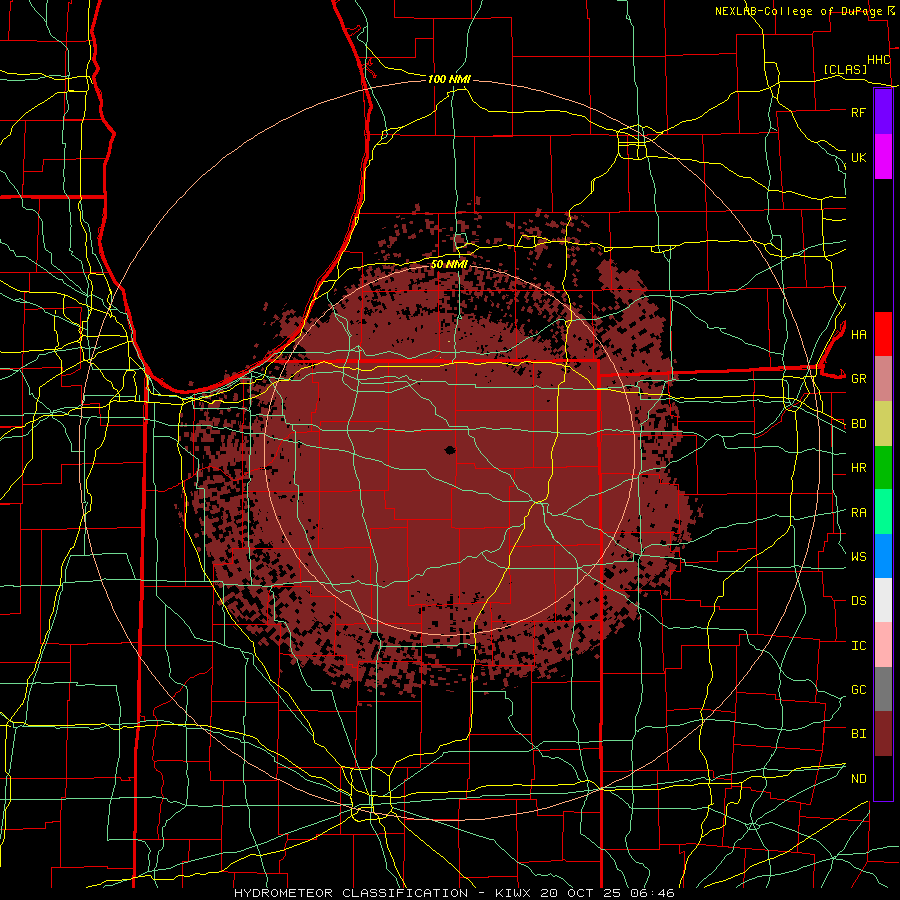Click the NEXLAB-College of DuPage credit text
The width and height of the screenshot is (900, 900).
[799, 11]
